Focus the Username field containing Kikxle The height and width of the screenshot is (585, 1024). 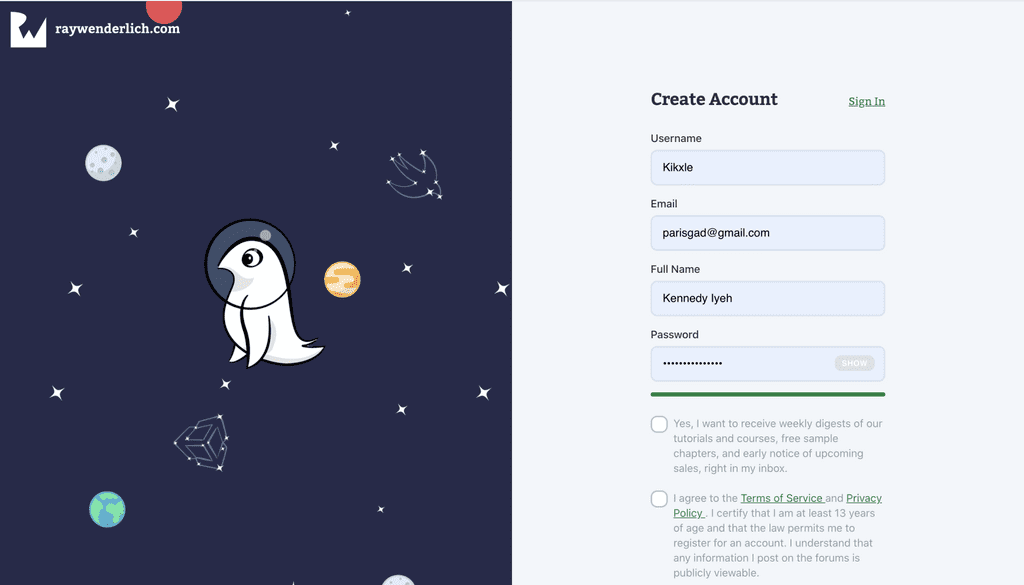(767, 168)
